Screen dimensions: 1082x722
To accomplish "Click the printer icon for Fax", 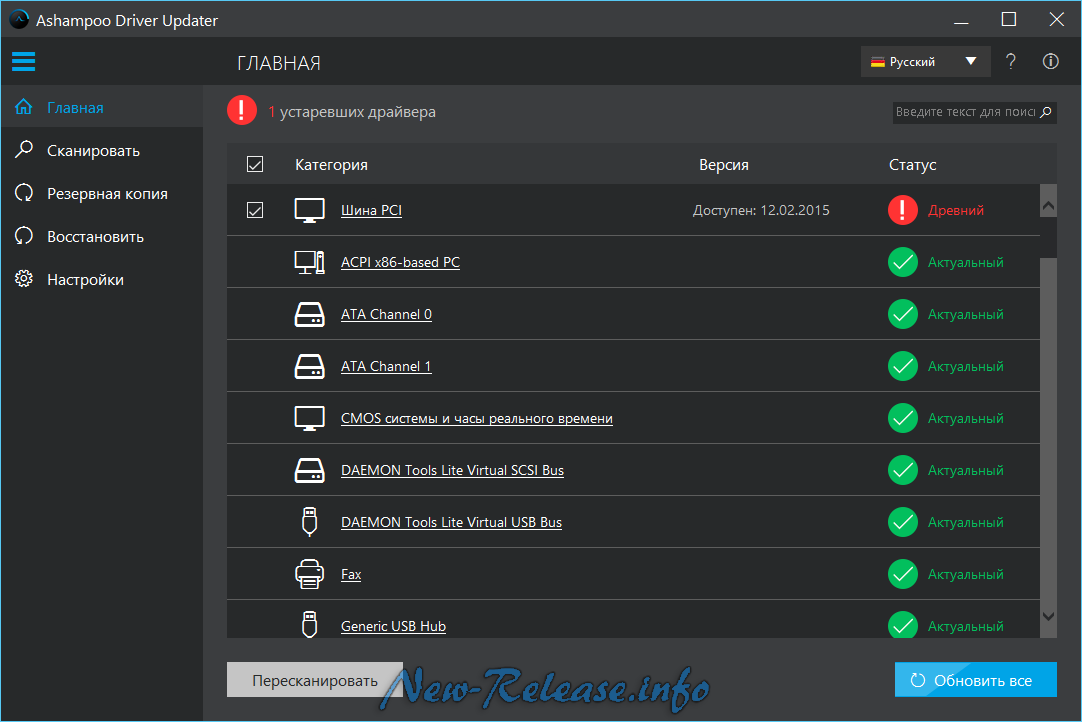I will (309, 574).
